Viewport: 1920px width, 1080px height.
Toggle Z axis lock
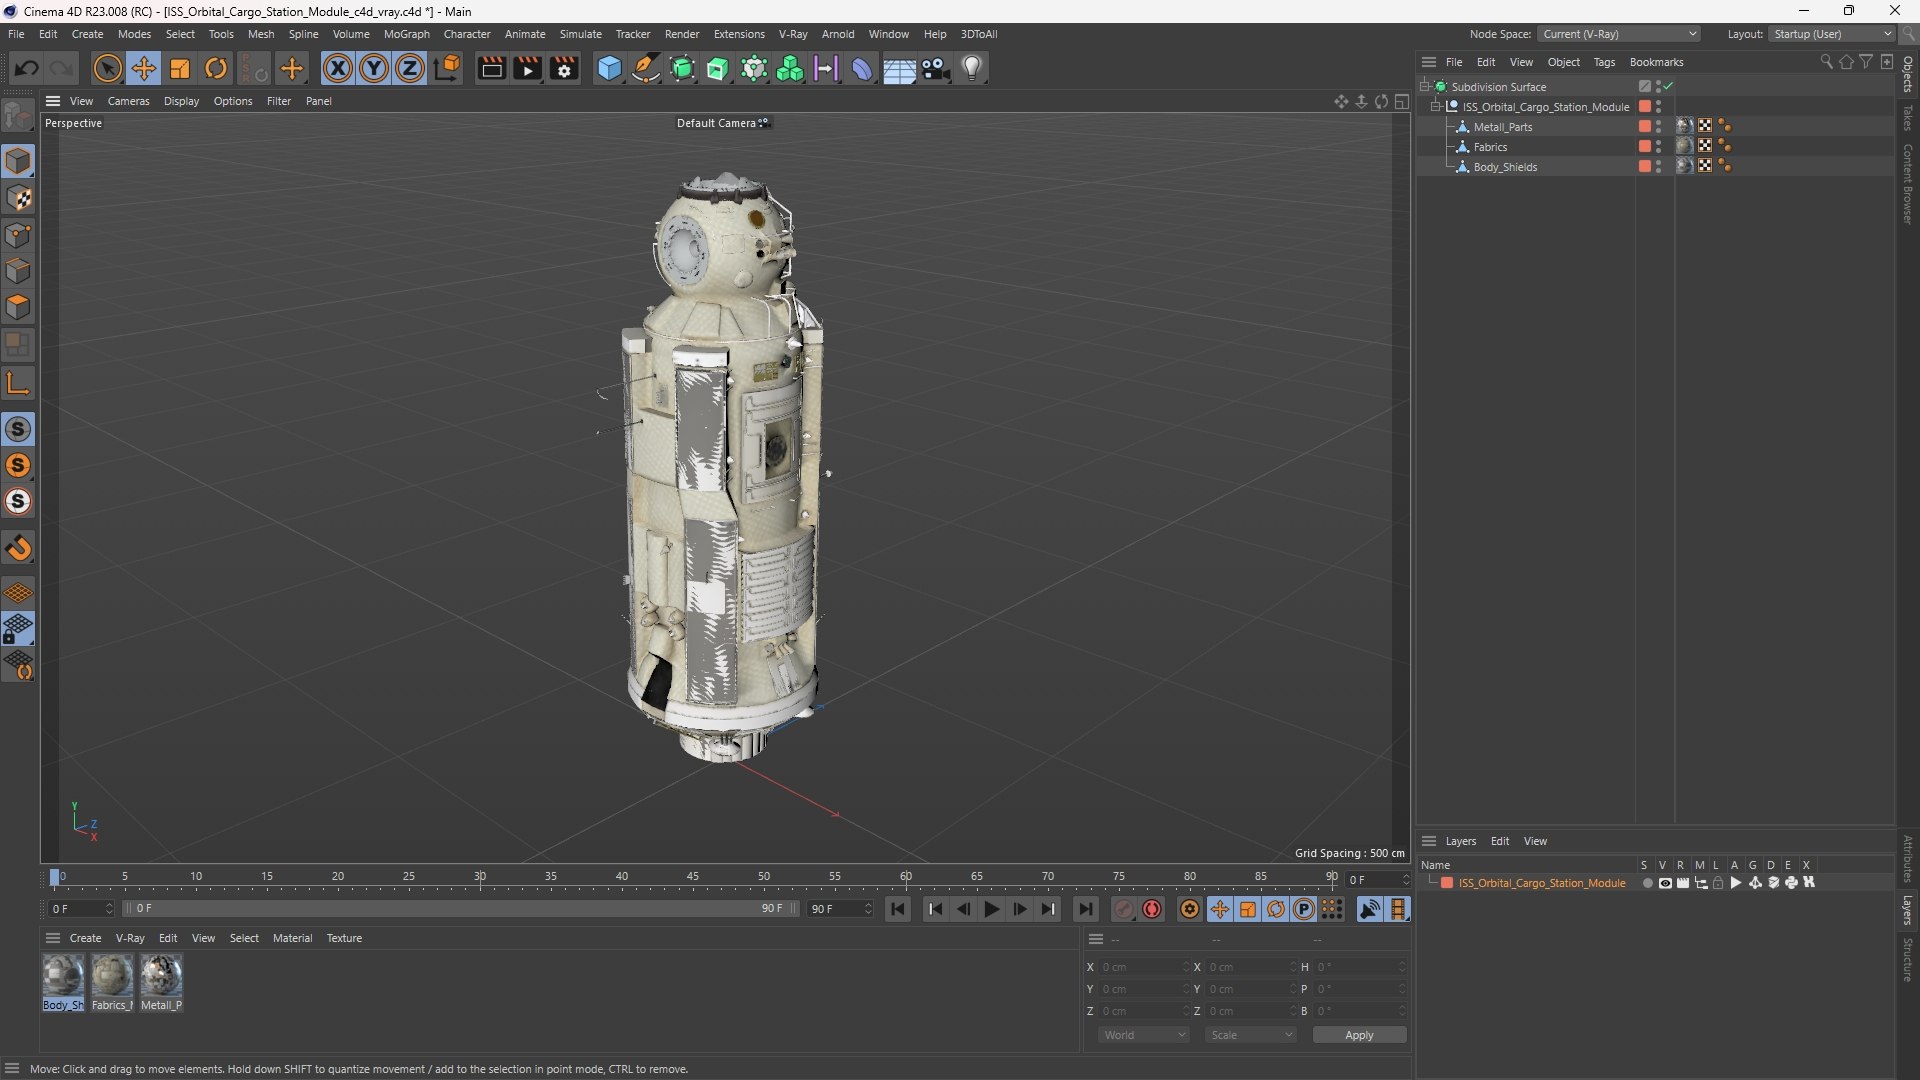coord(410,68)
